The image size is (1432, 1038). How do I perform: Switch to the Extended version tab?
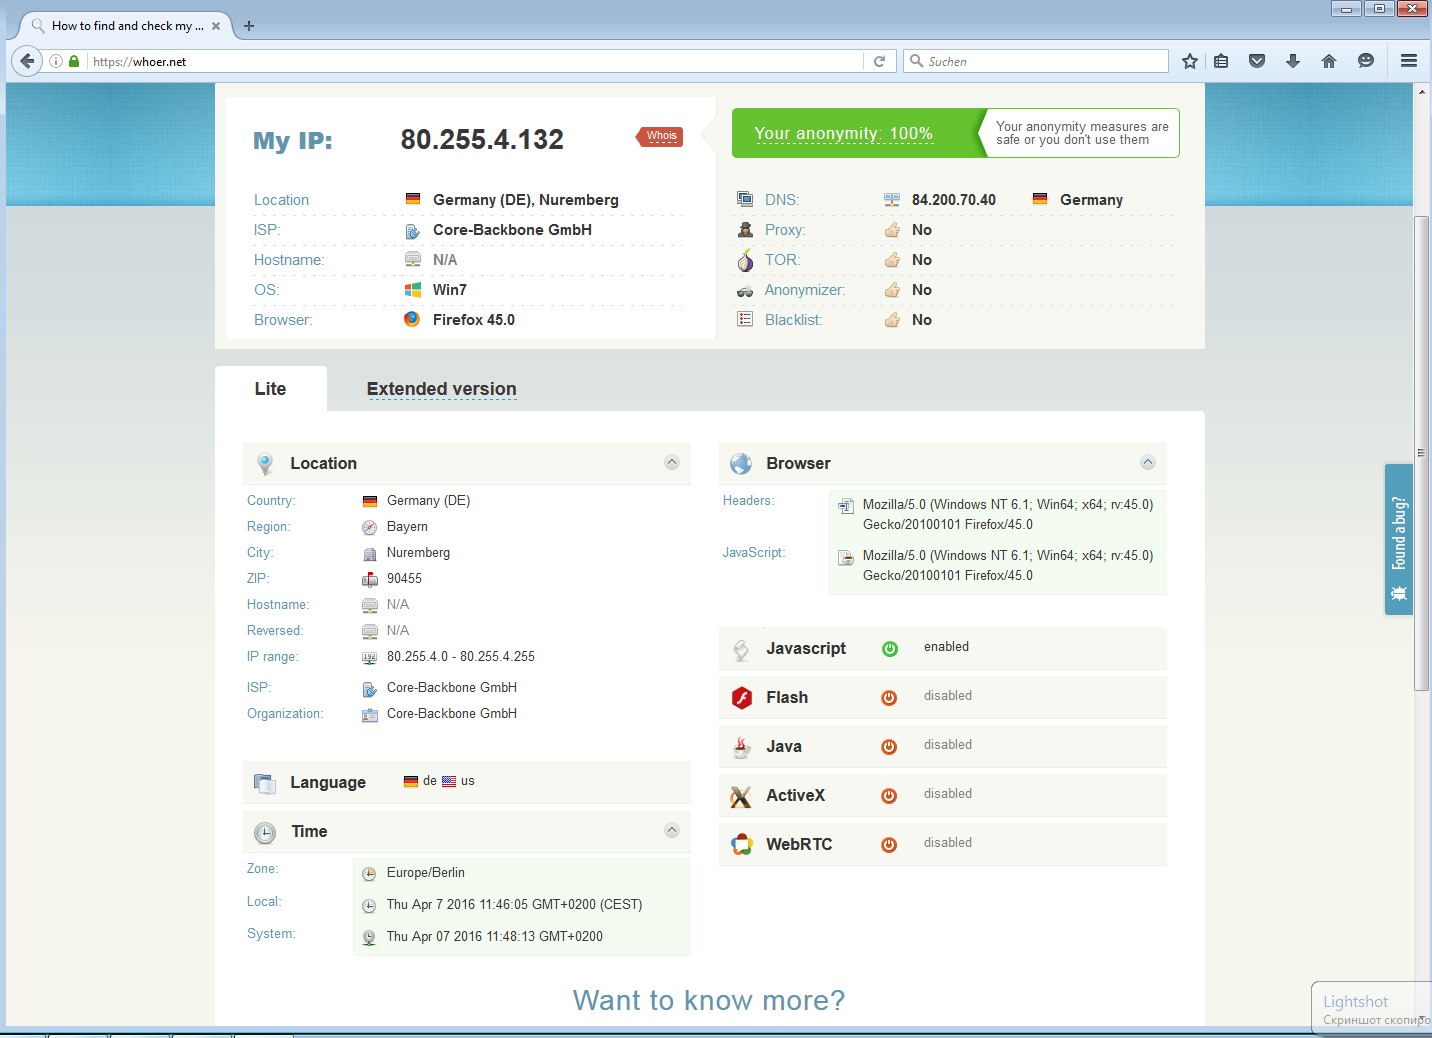(441, 389)
